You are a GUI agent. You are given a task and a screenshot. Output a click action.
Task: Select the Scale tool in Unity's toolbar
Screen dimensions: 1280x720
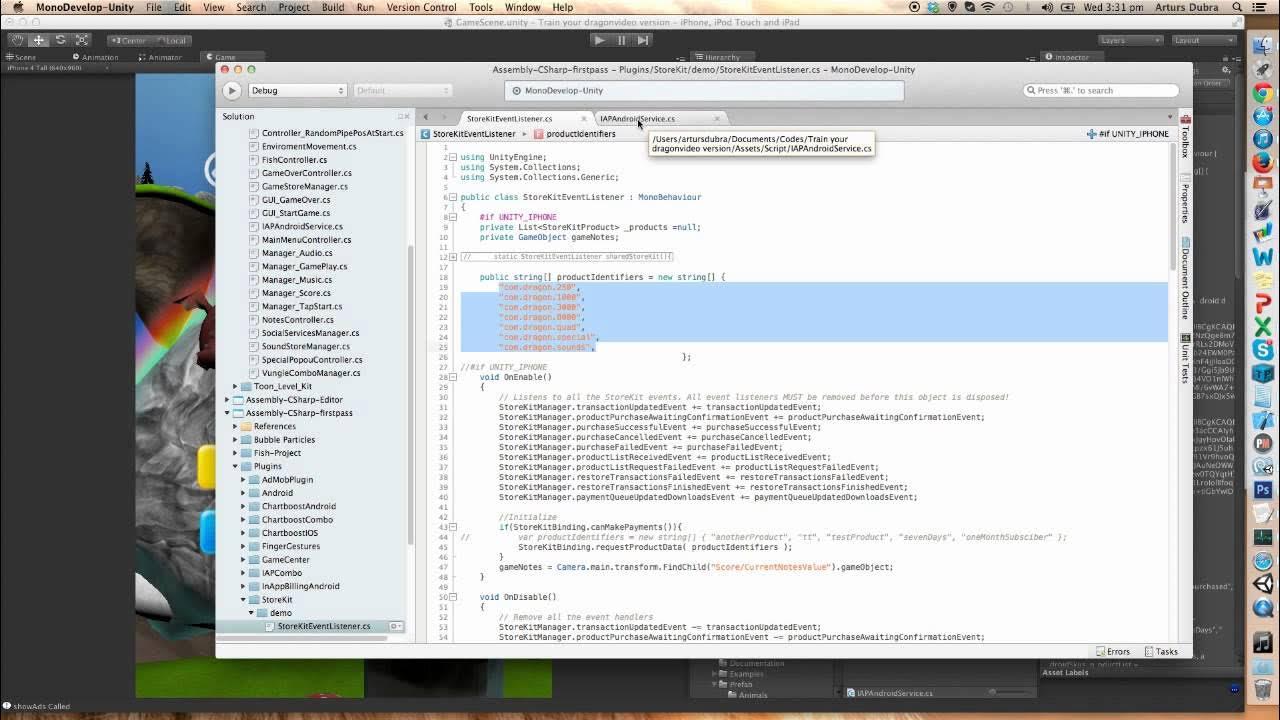point(82,40)
